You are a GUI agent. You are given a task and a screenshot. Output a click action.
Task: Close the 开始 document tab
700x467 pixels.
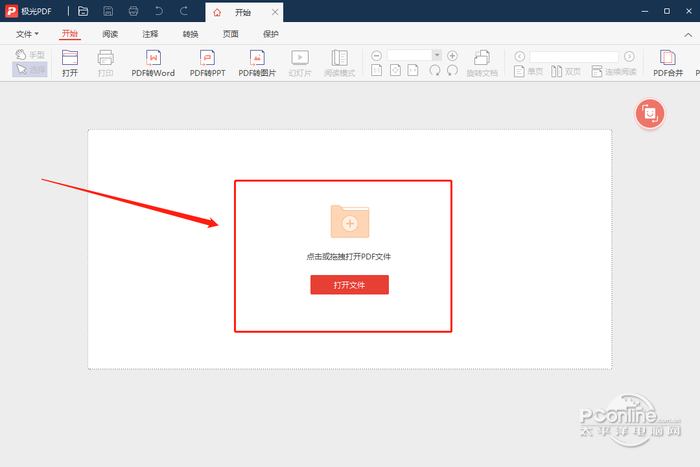click(x=275, y=12)
